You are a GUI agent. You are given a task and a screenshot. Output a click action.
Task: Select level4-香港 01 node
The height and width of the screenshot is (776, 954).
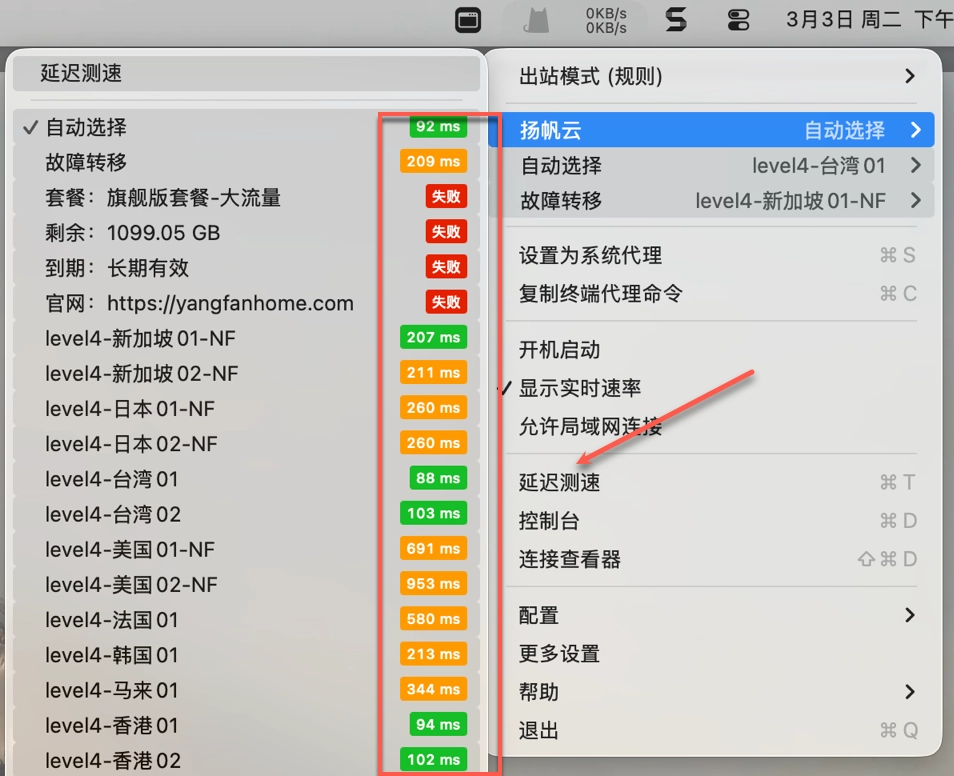[246, 726]
